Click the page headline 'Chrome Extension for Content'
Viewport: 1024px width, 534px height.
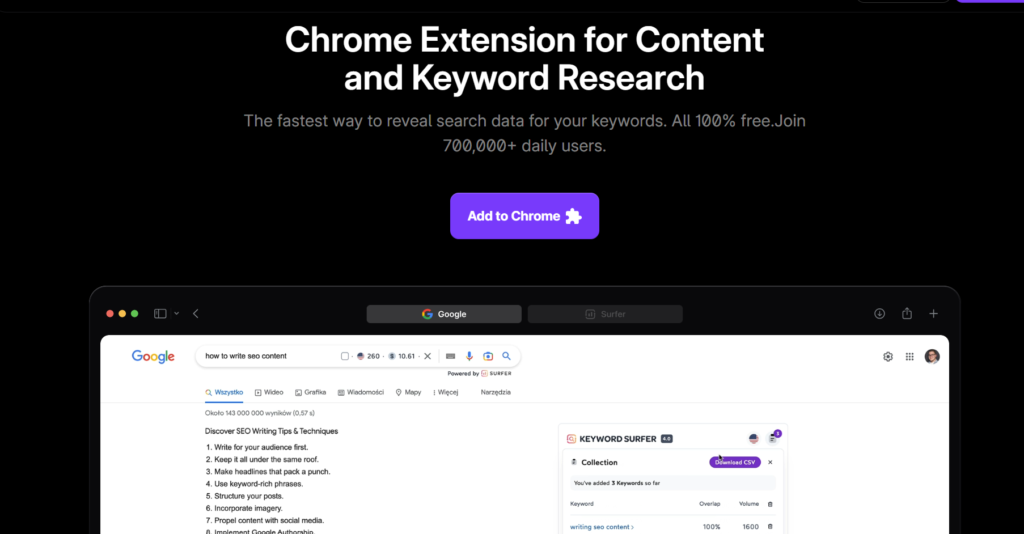click(x=524, y=40)
